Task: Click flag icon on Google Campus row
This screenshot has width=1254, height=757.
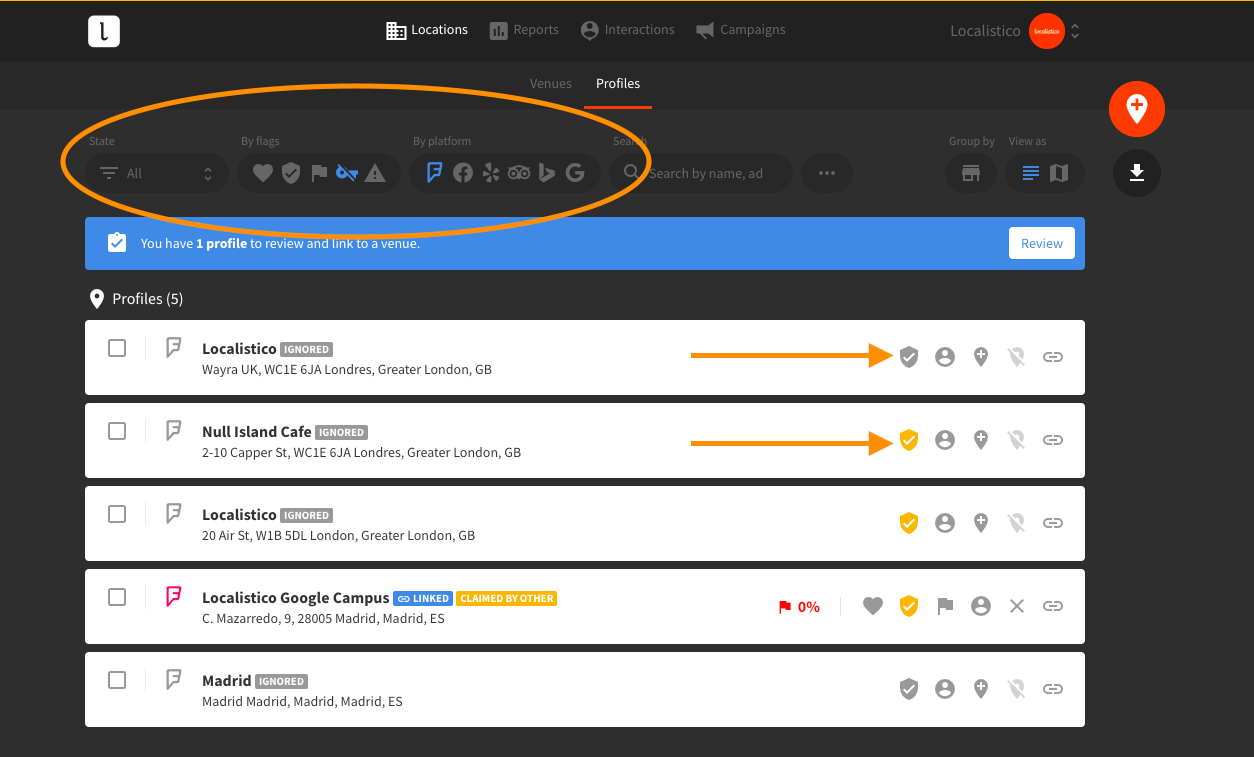Action: point(945,606)
